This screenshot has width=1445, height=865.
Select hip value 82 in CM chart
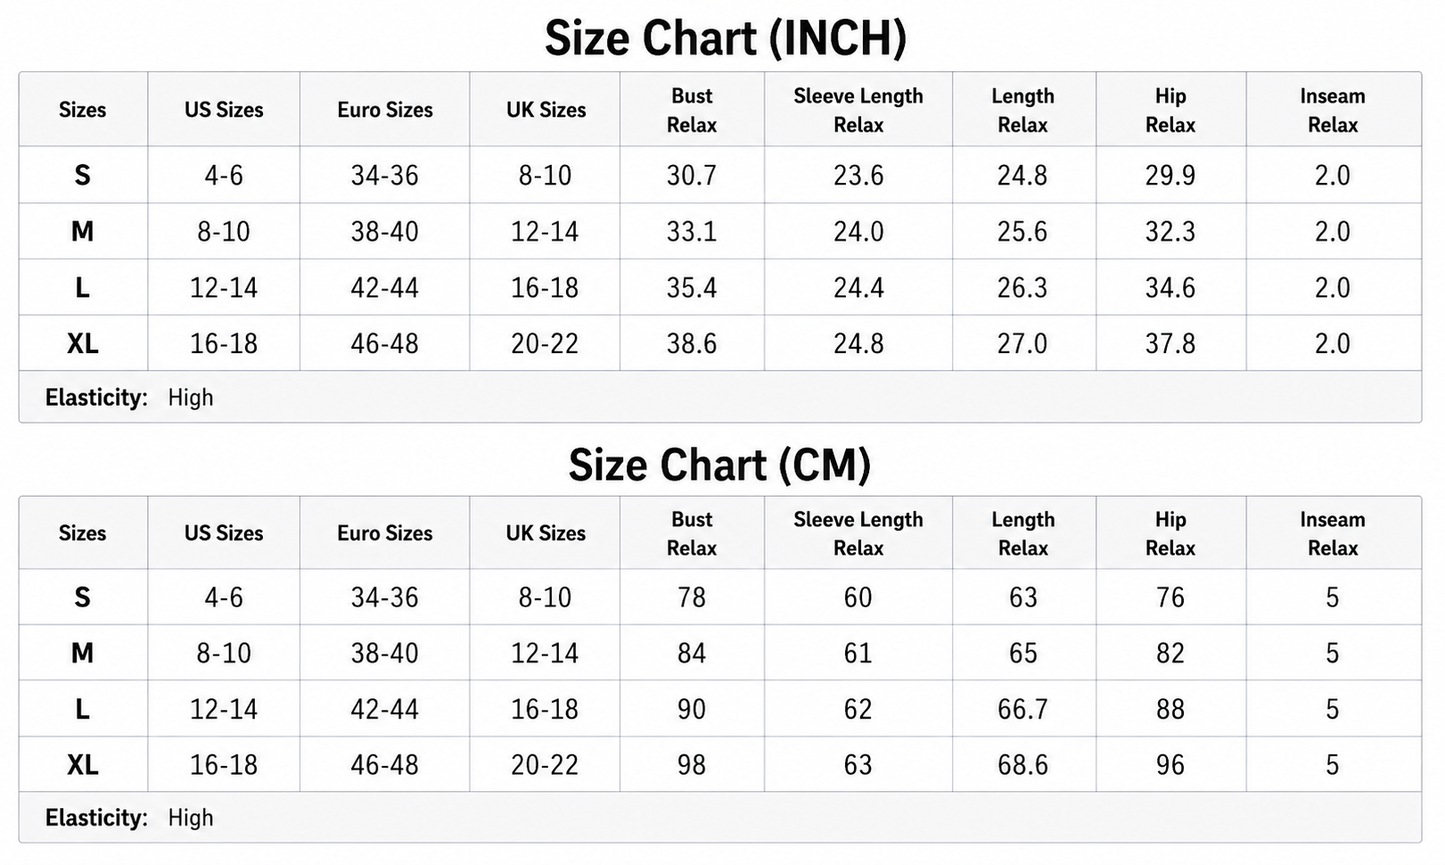pos(1171,653)
